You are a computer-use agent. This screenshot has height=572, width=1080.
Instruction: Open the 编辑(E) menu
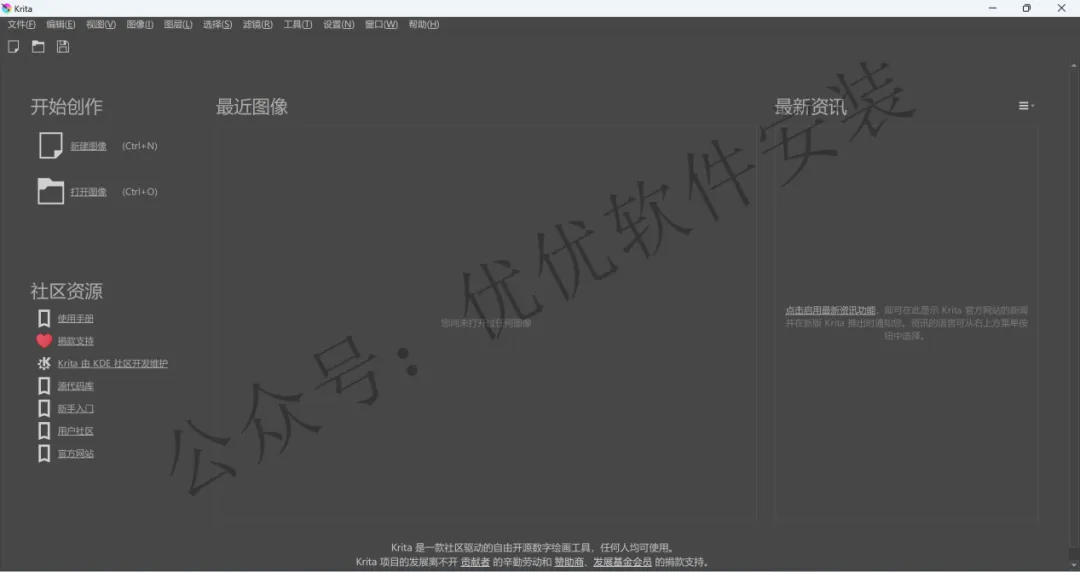(x=61, y=24)
